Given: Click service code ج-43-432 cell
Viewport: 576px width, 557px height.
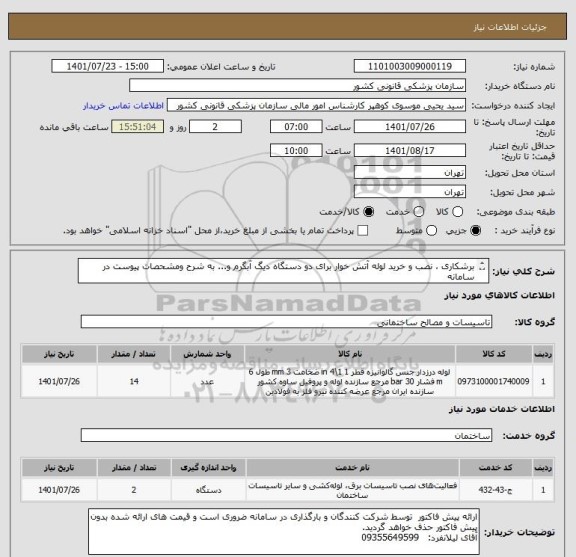Looking at the screenshot, I should 495,490.
